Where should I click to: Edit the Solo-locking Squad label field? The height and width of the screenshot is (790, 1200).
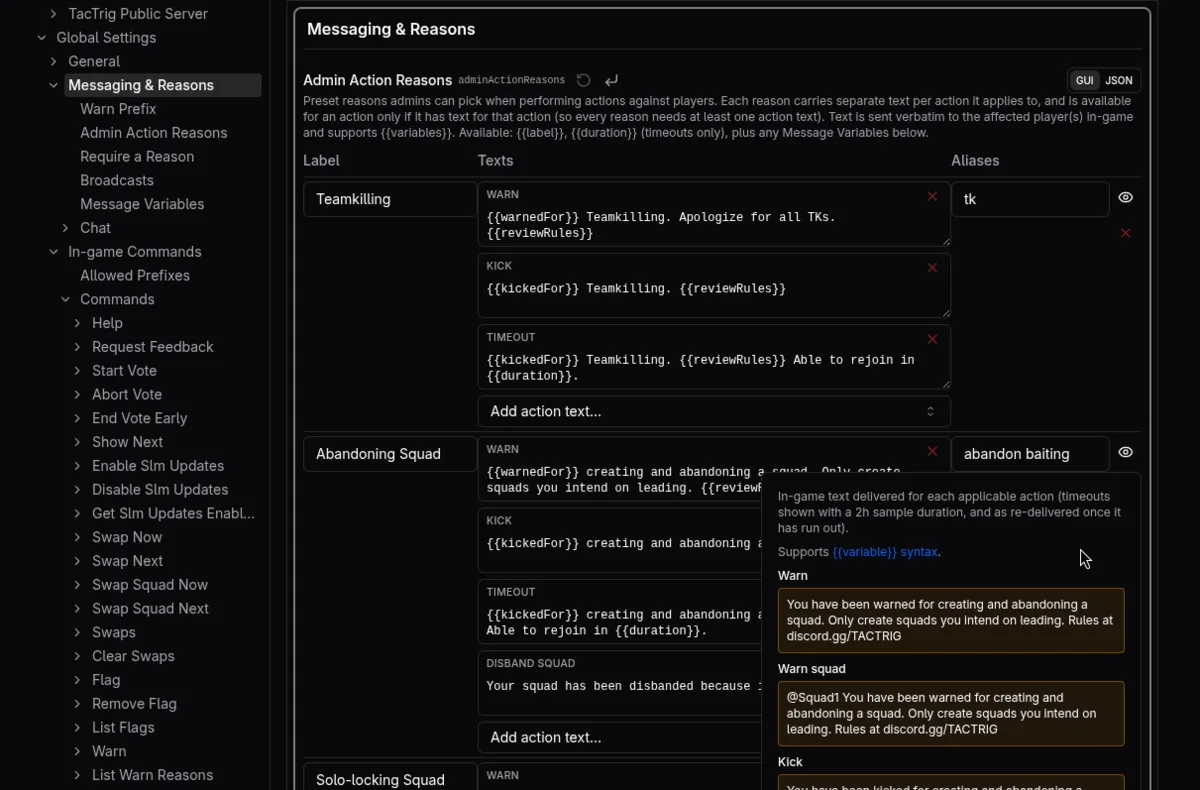pos(390,777)
